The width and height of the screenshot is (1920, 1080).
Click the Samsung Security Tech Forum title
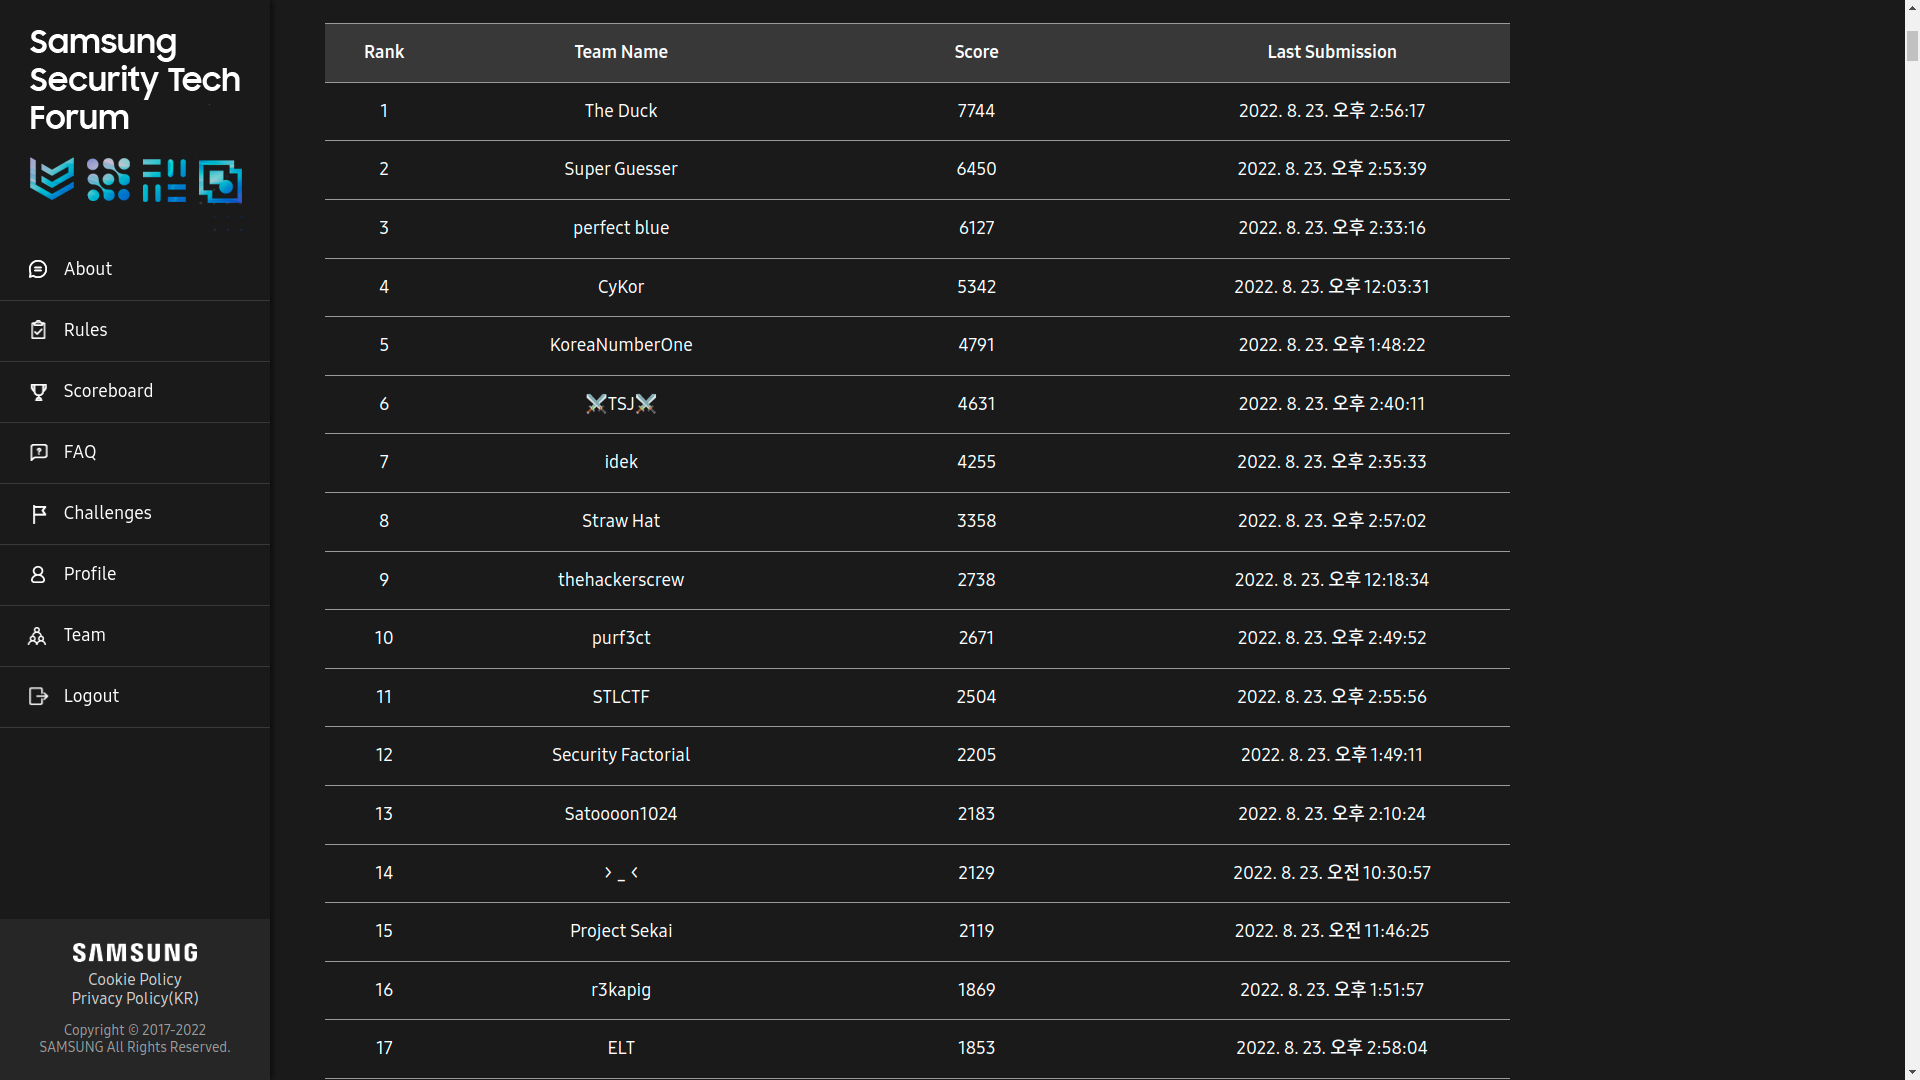(134, 80)
